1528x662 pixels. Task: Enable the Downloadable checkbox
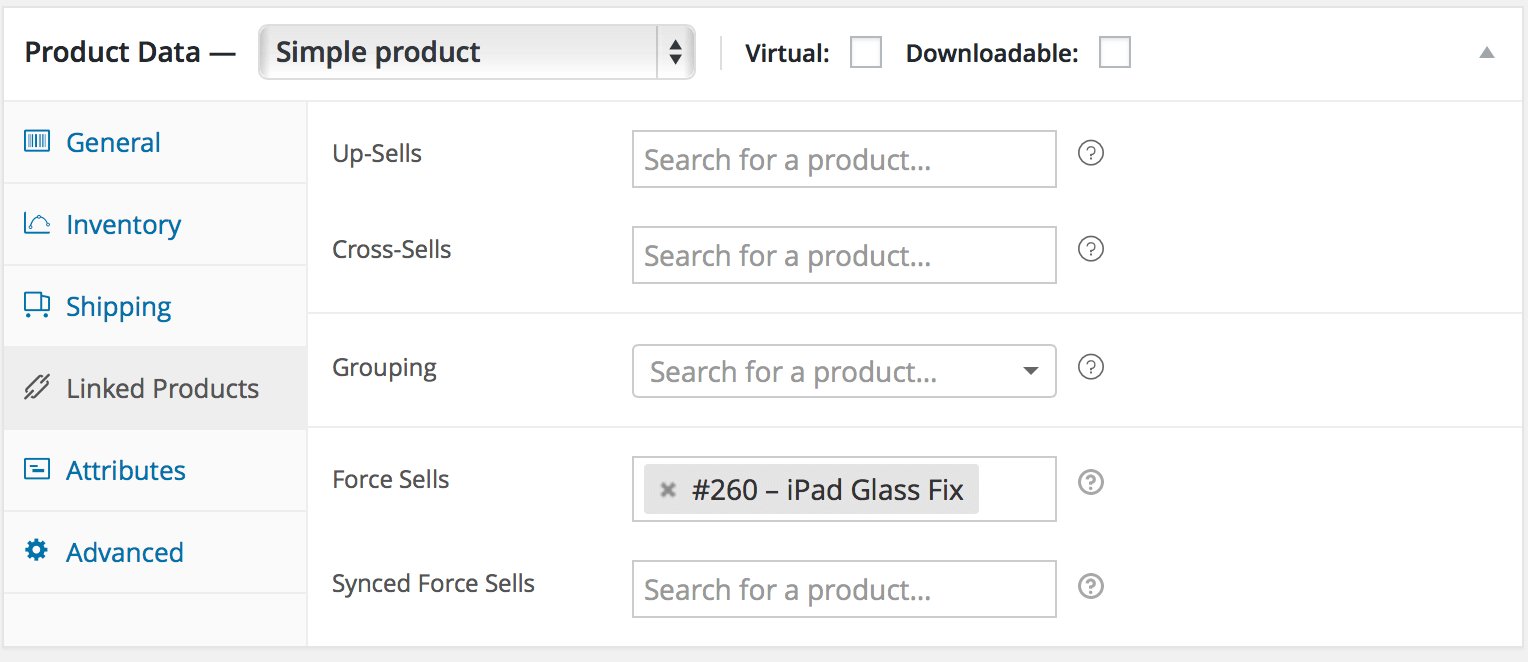tap(1113, 52)
